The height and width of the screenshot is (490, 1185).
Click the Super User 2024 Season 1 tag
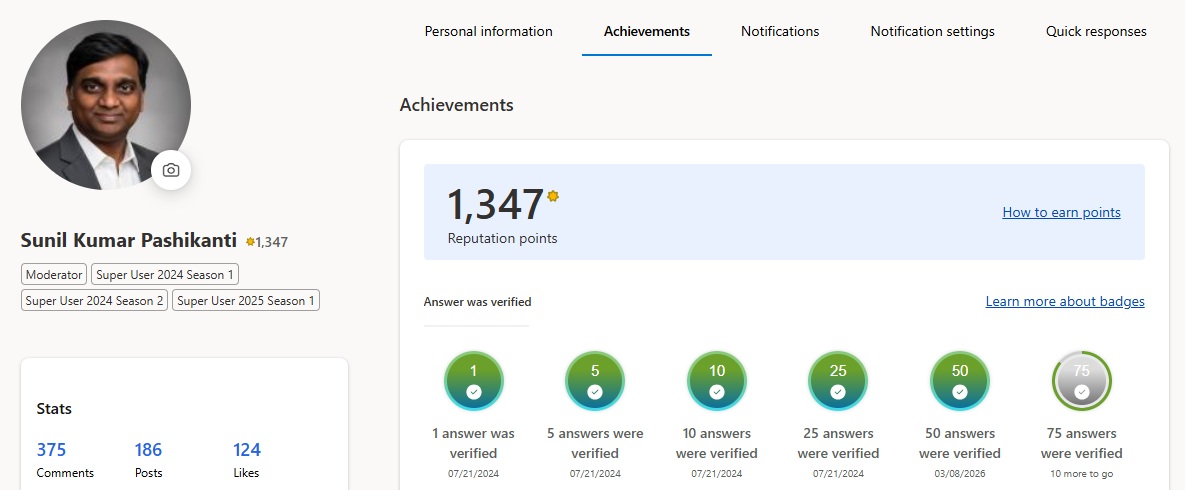[x=165, y=274]
